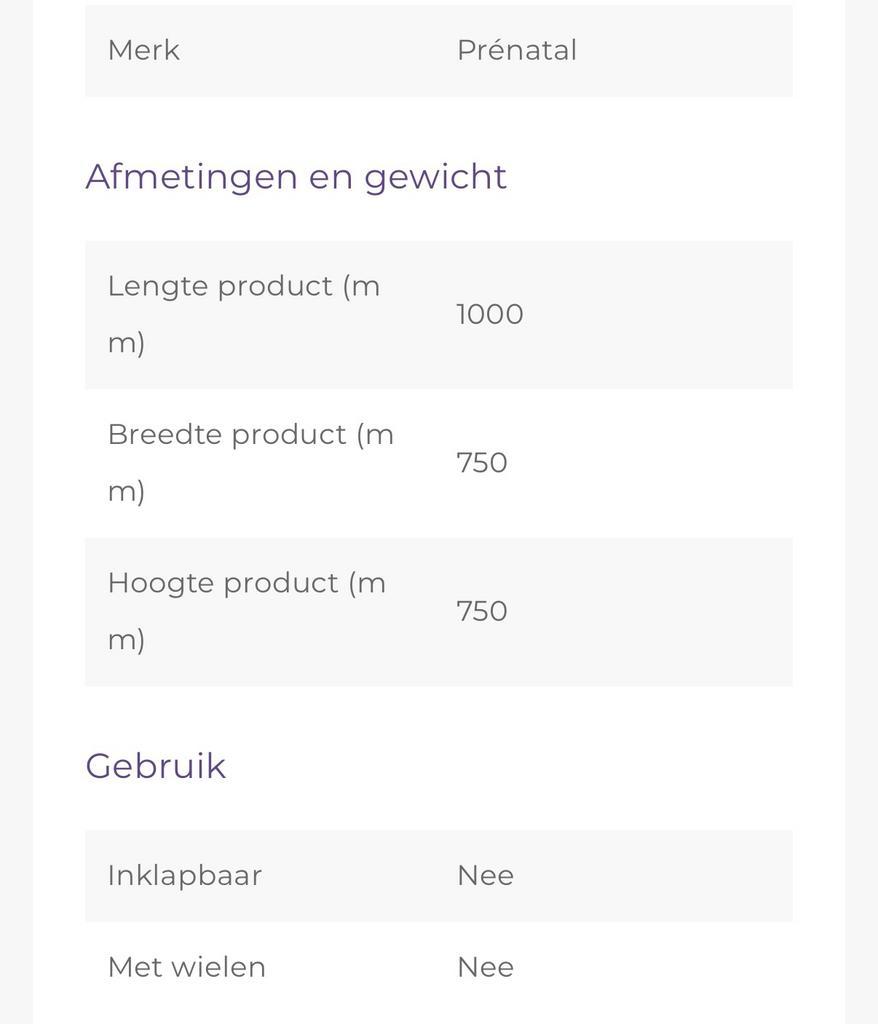Screen dimensions: 878x1024
Task: Click empty right end of Hoogte product row
Action: tap(720, 611)
